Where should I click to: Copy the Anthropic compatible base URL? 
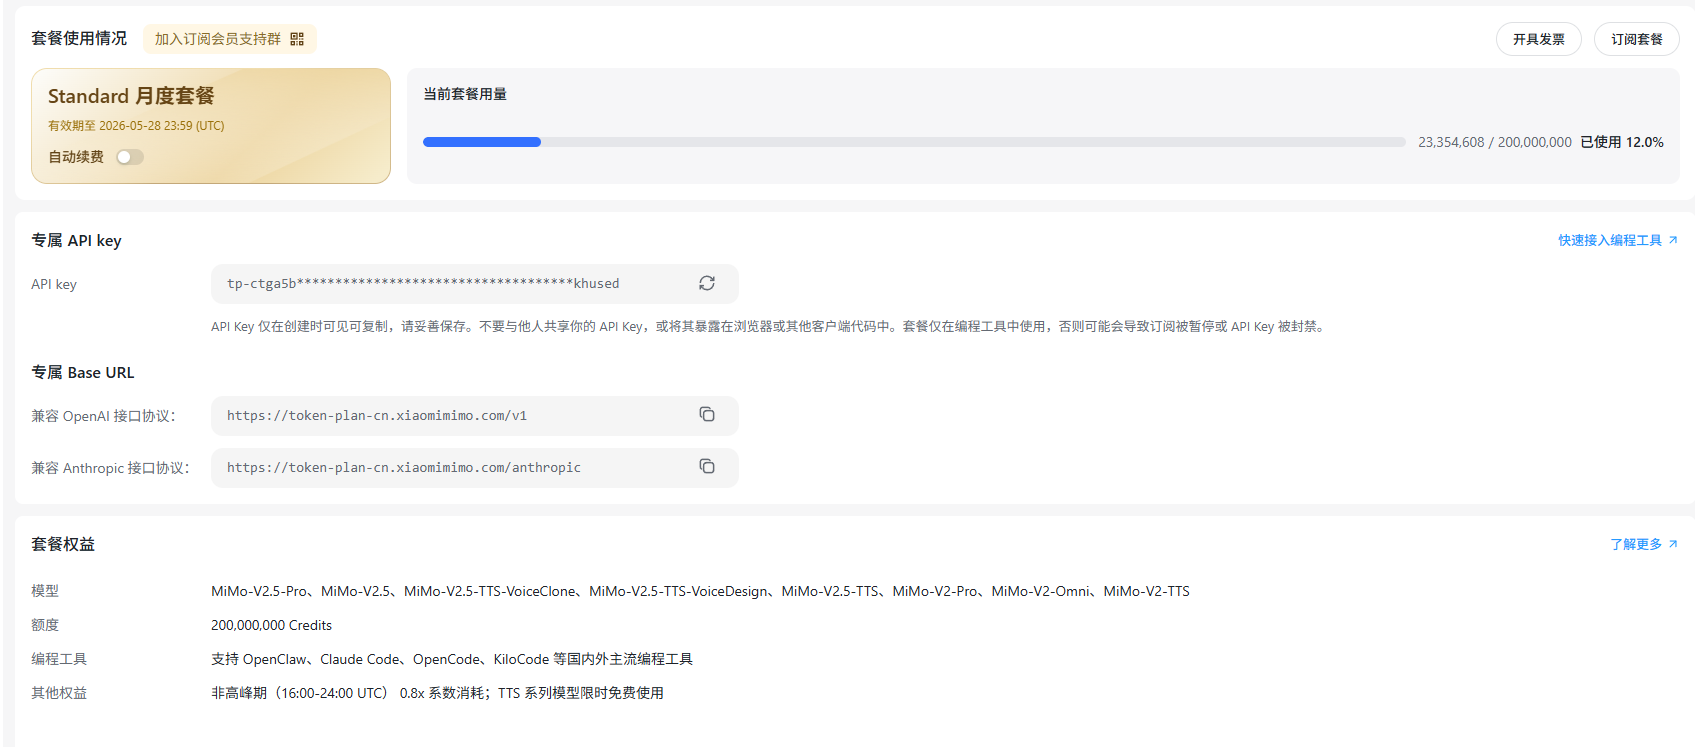(707, 467)
